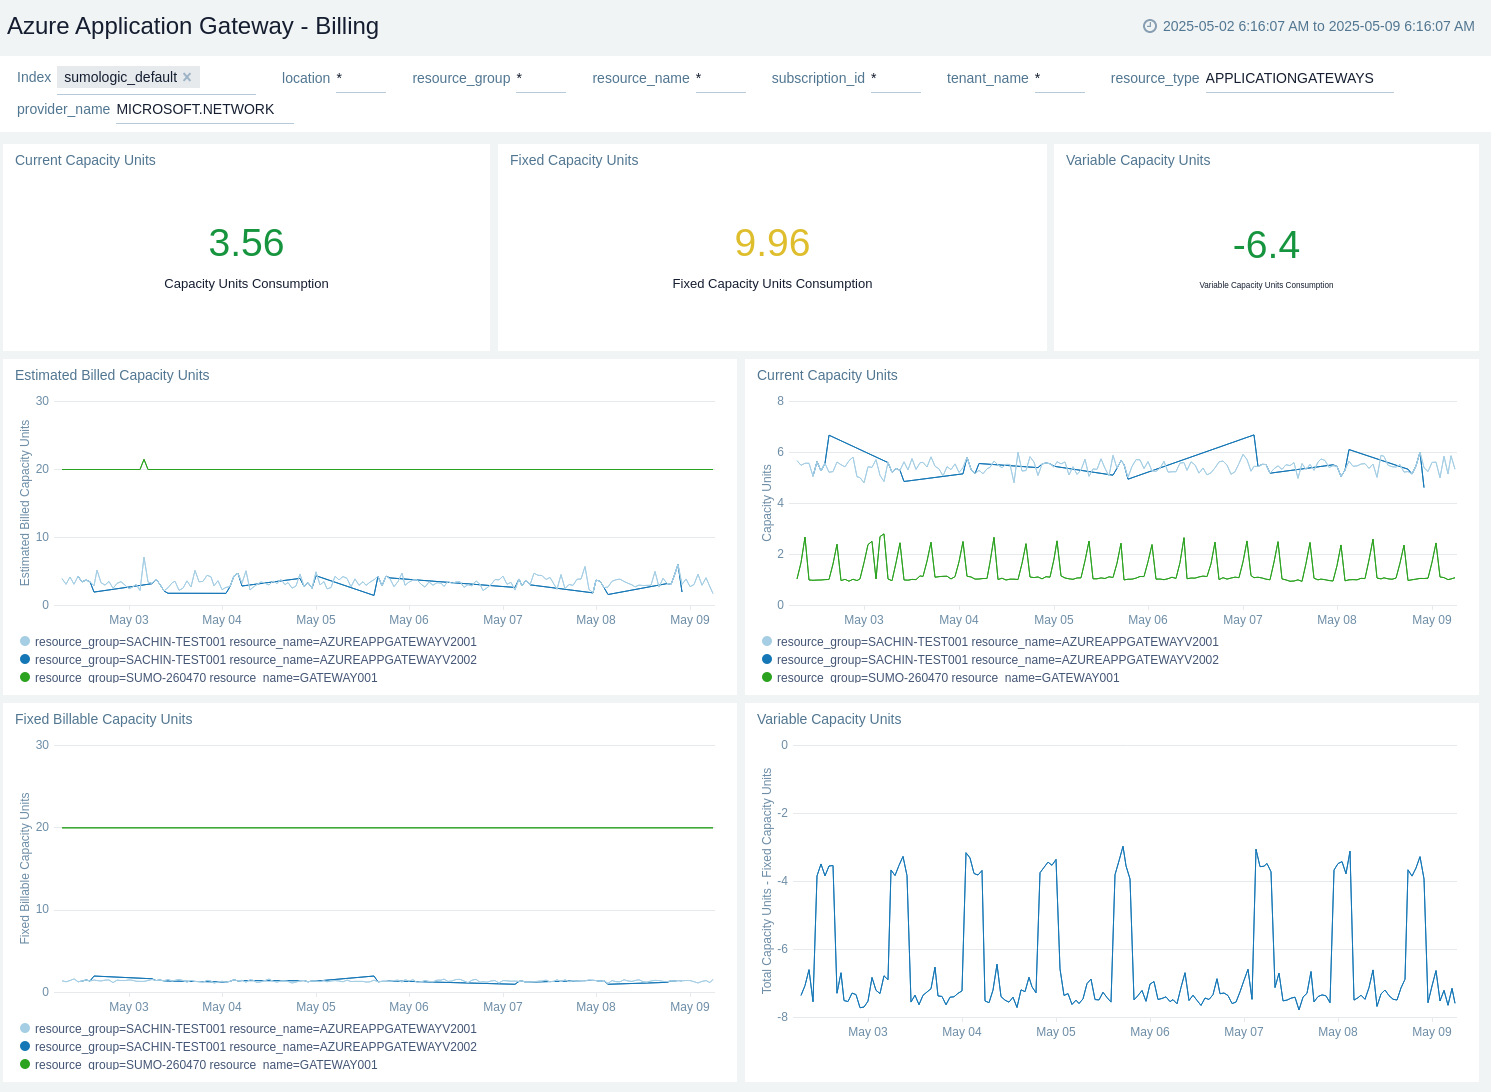This screenshot has width=1491, height=1092.
Task: Open the dashboard time range 2025-05-02 to 2025-05-09
Action: pos(1318,26)
